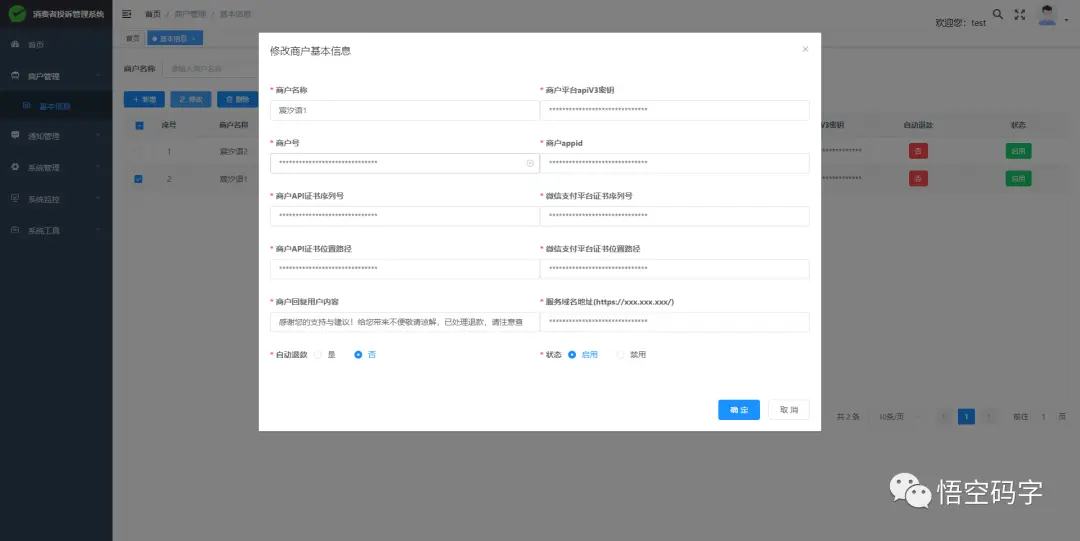
Task: Click the 商户名称 field in the dialog
Action: click(x=405, y=110)
